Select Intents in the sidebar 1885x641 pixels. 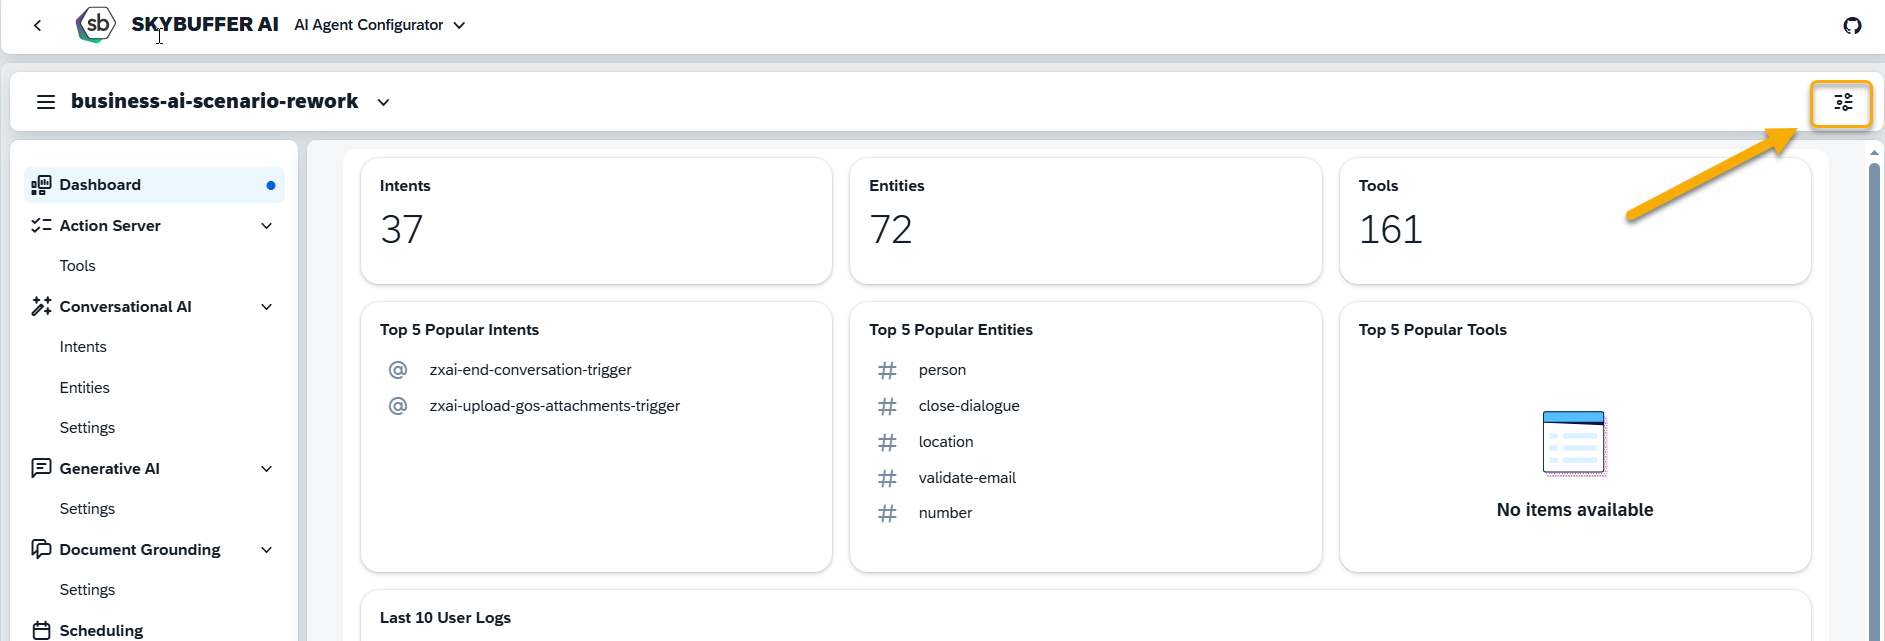point(83,347)
